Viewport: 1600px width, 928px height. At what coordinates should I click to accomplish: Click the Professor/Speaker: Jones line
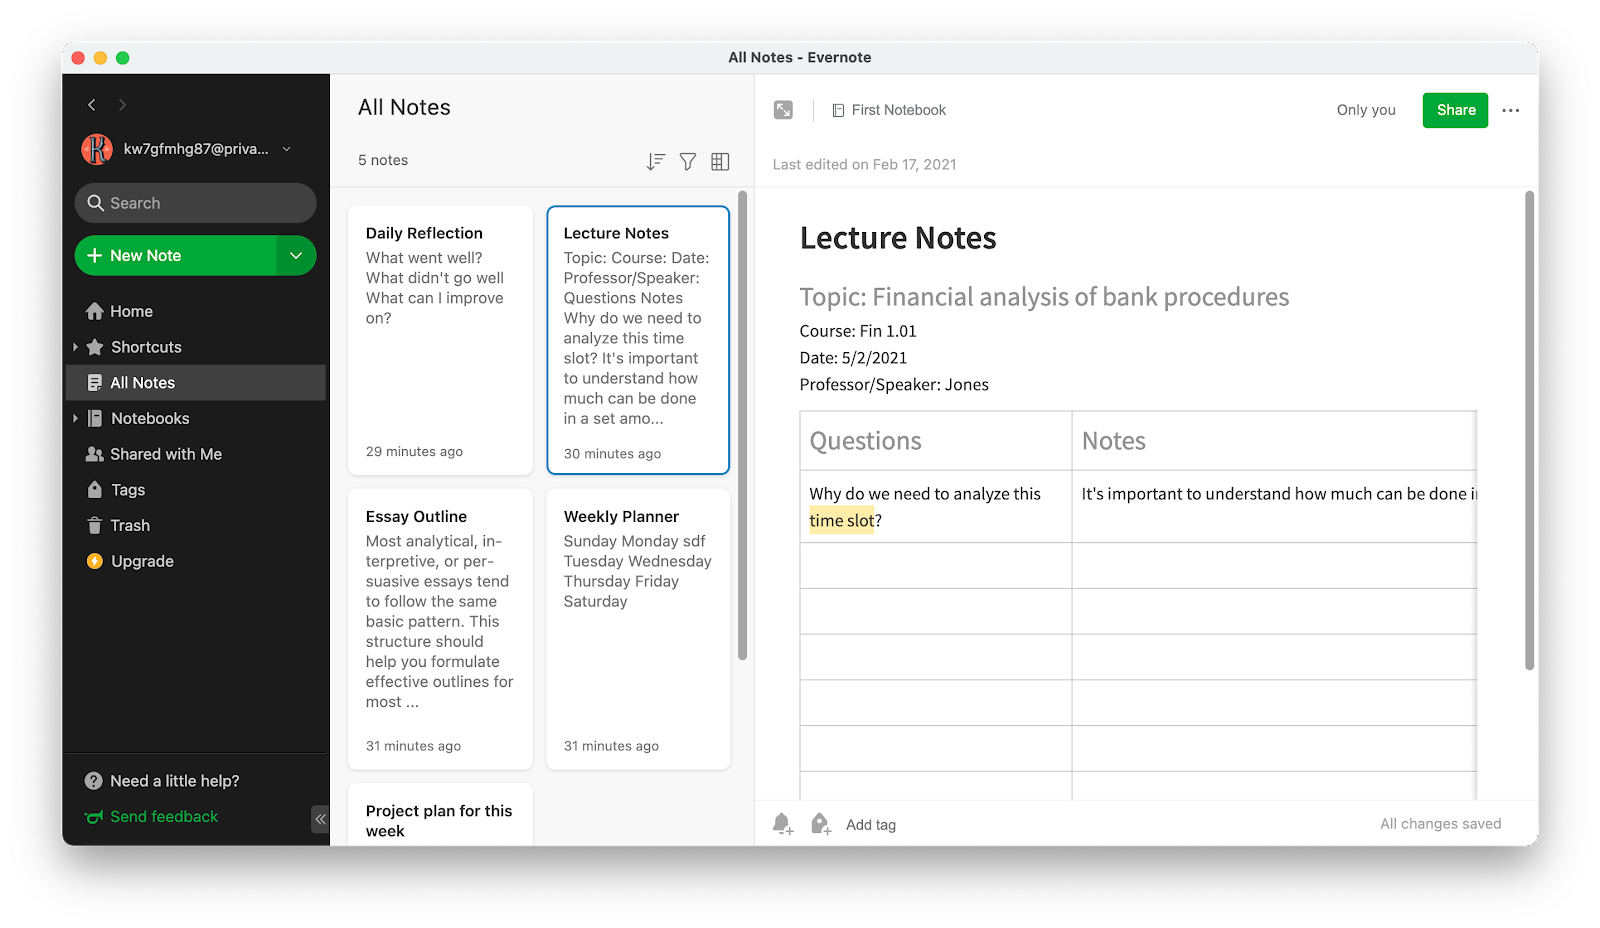[894, 385]
